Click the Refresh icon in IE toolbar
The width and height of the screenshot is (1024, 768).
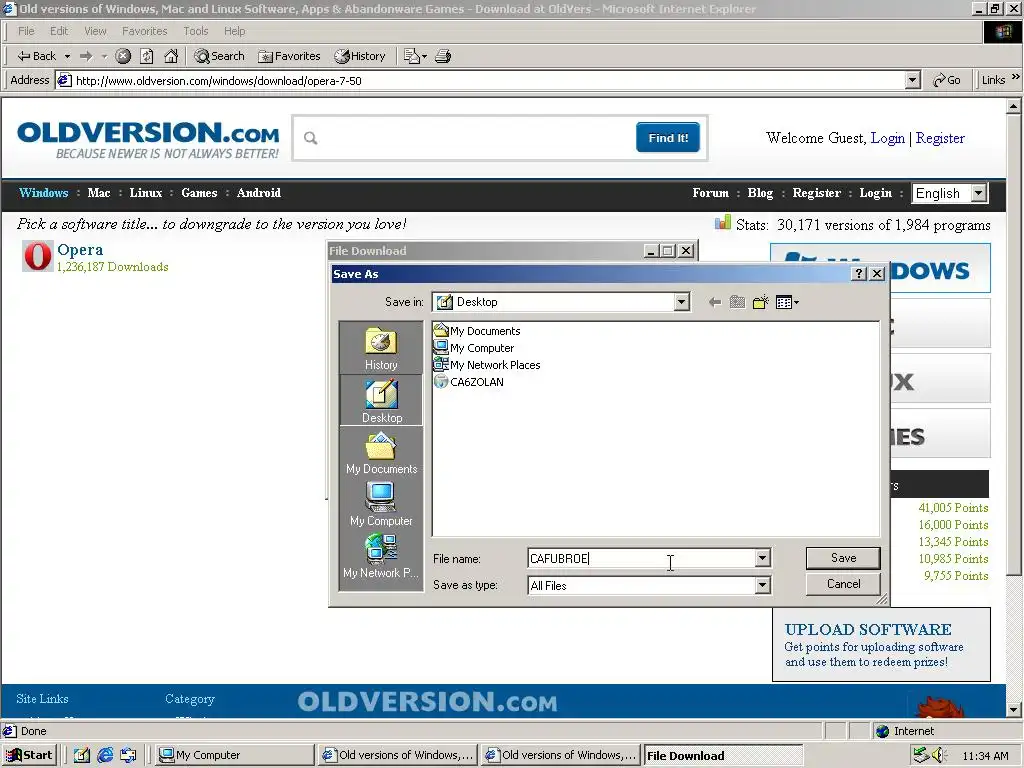[147, 56]
